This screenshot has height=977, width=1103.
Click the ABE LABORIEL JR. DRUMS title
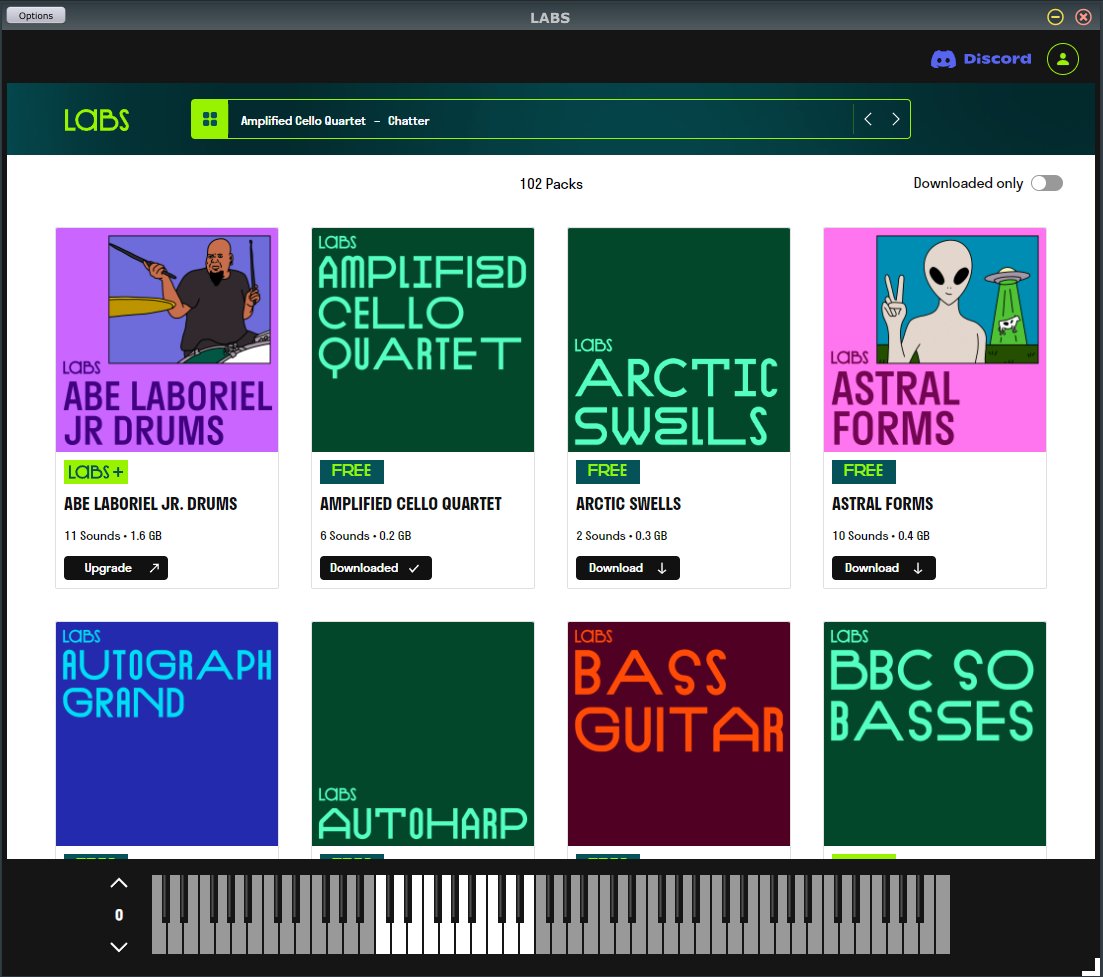151,504
